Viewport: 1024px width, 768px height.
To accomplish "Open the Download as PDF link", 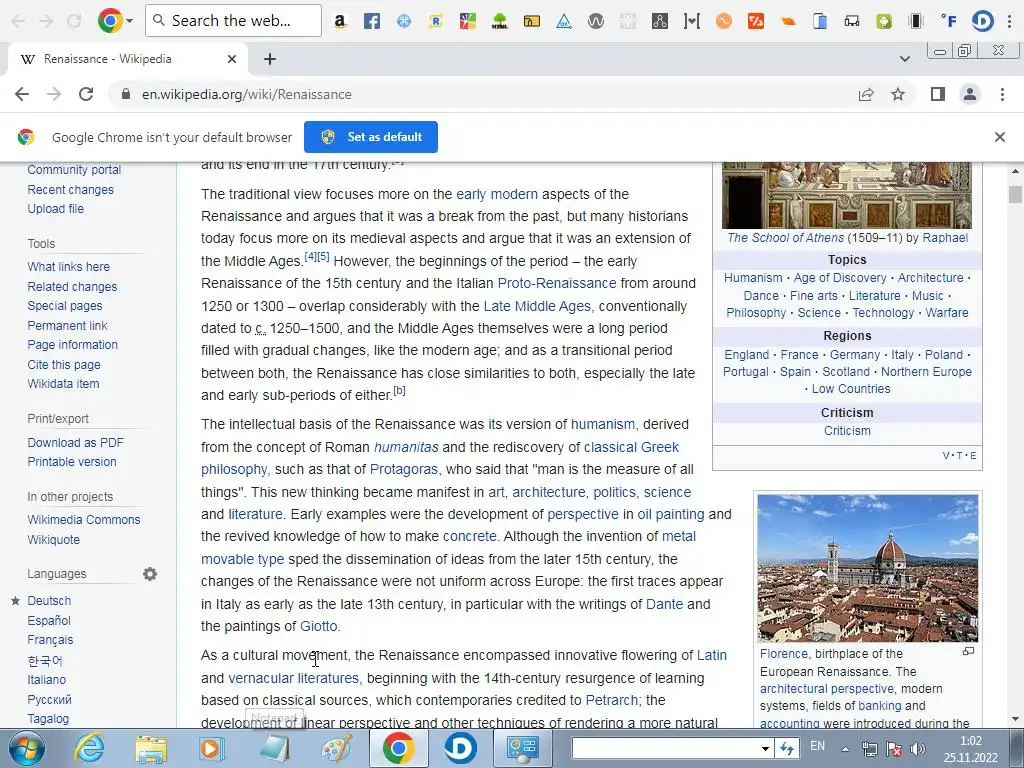I will [75, 442].
